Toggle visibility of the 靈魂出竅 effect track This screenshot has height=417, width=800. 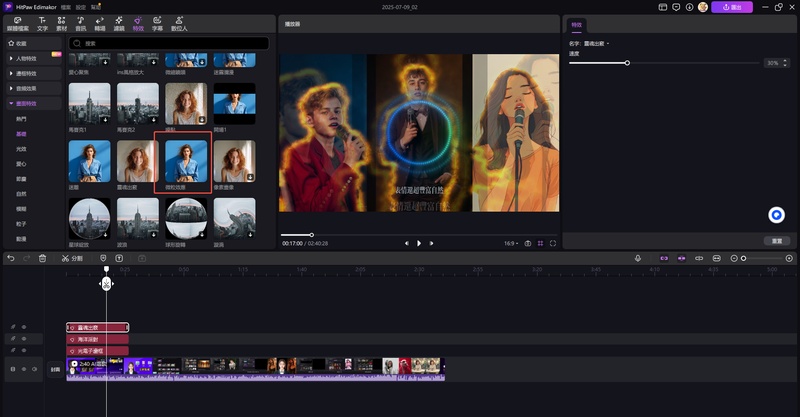click(24, 327)
